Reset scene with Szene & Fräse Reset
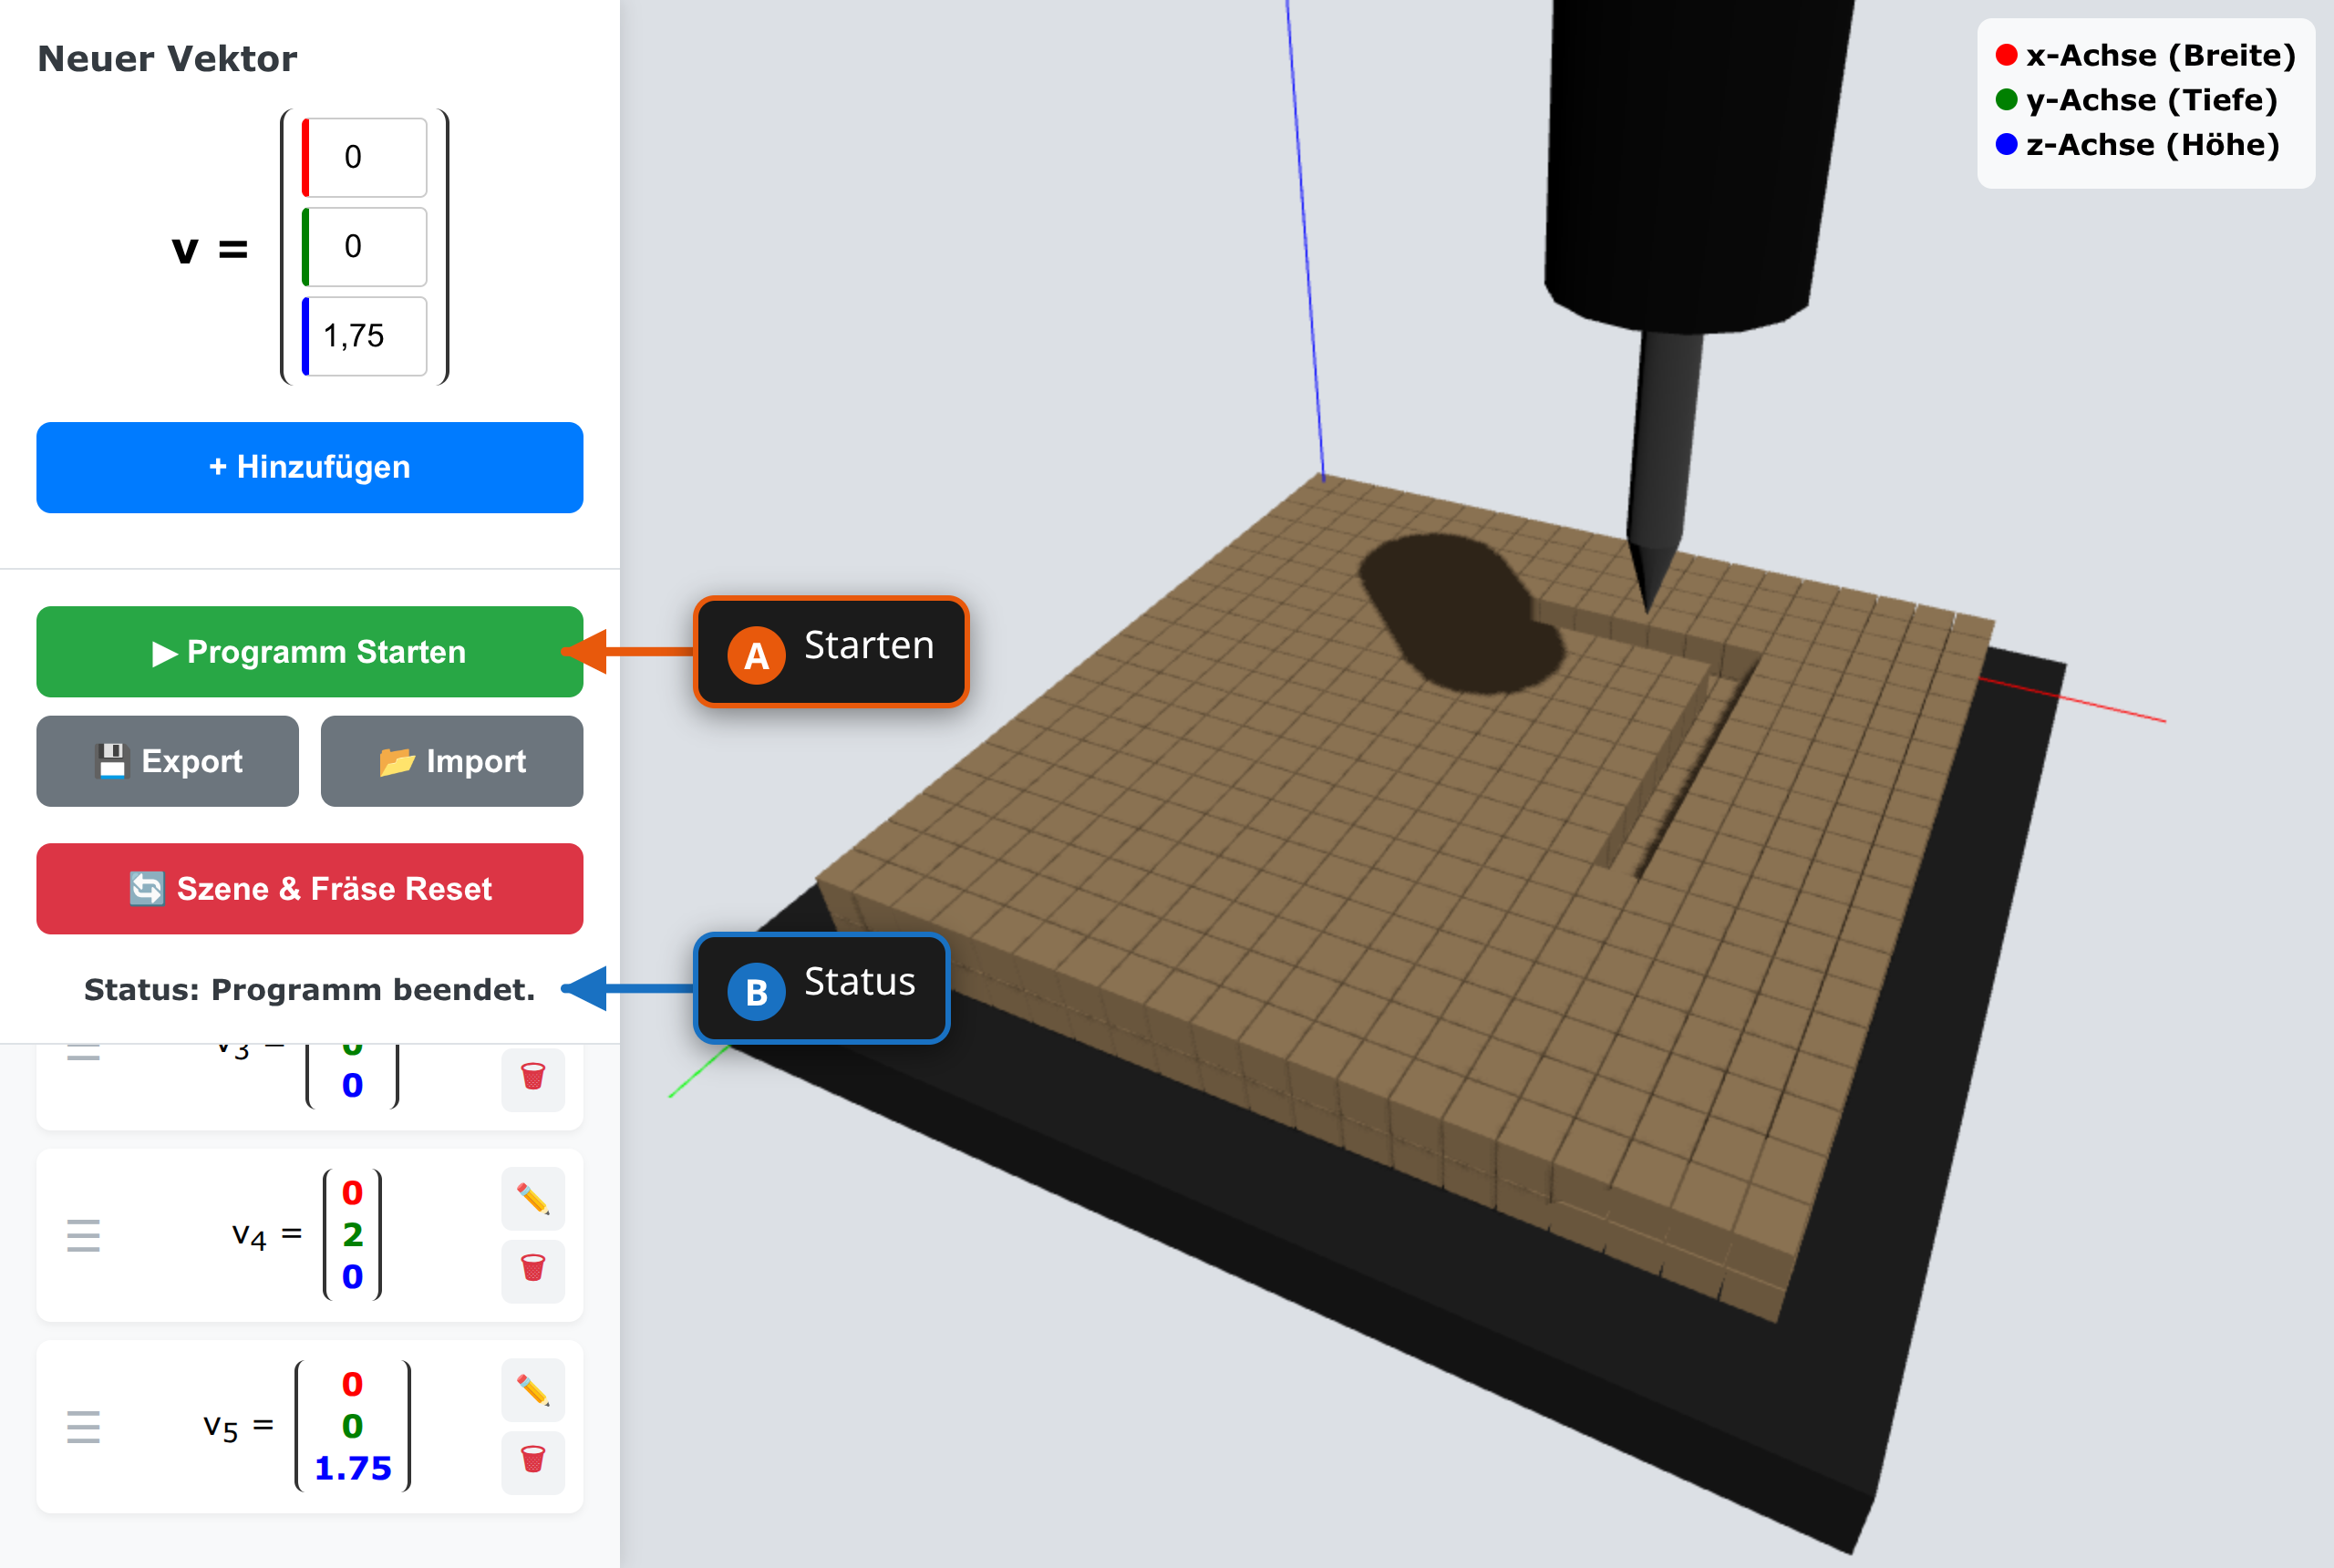Image resolution: width=2334 pixels, height=1568 pixels. (310, 888)
